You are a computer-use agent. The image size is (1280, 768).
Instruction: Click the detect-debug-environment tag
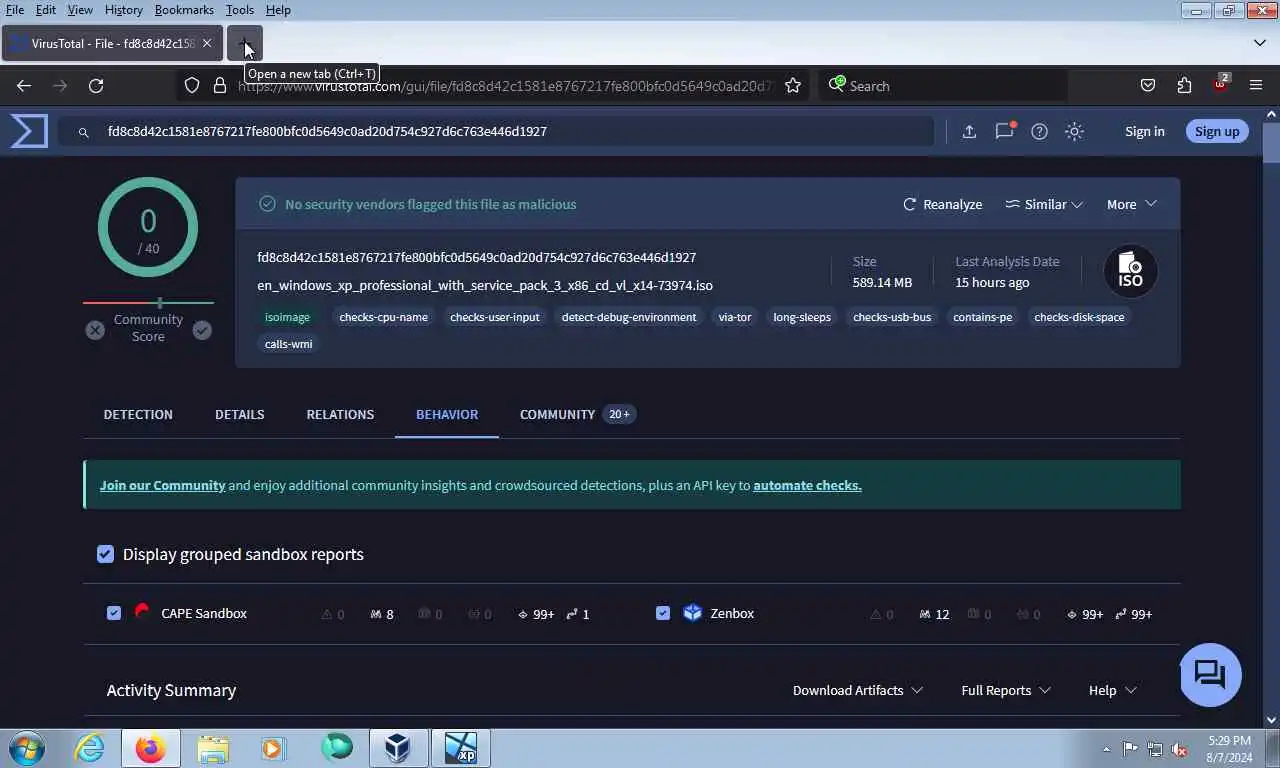point(629,317)
